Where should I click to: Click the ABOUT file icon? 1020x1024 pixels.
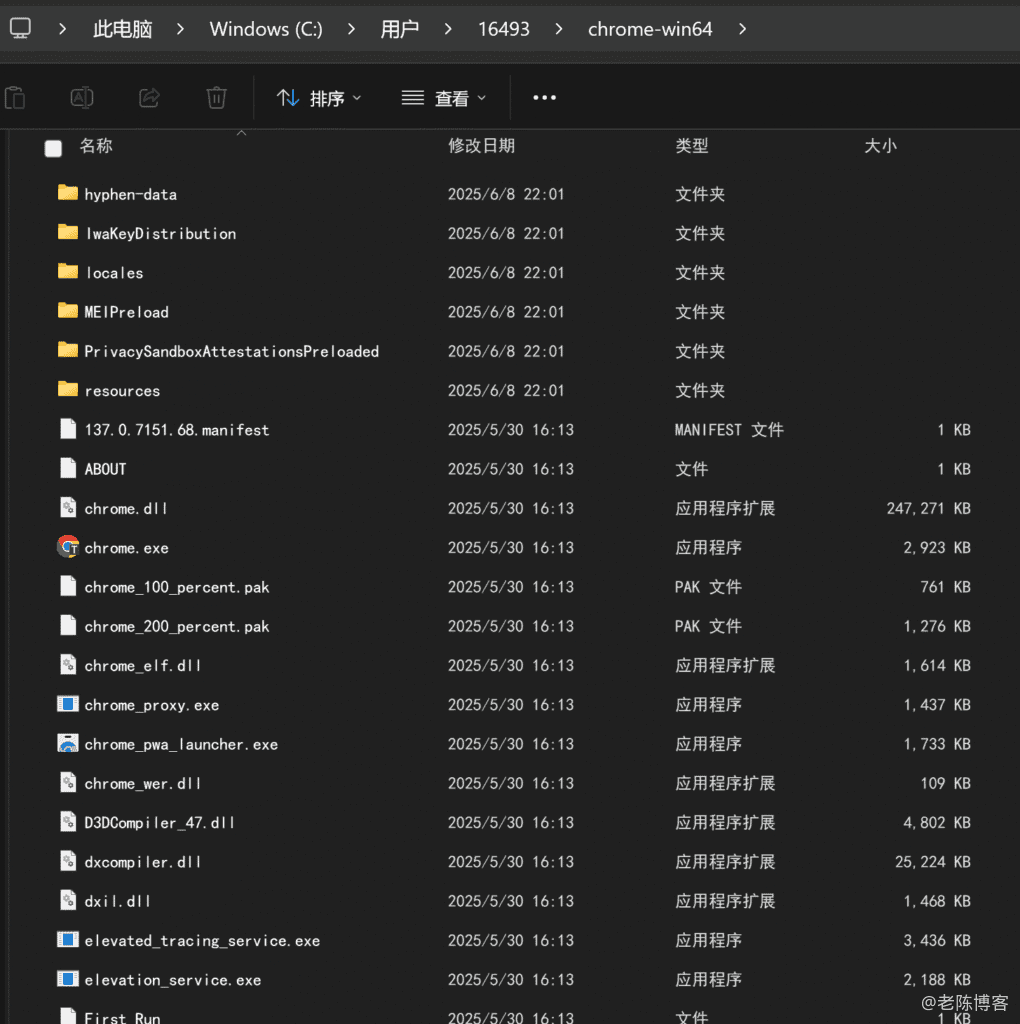coord(68,468)
